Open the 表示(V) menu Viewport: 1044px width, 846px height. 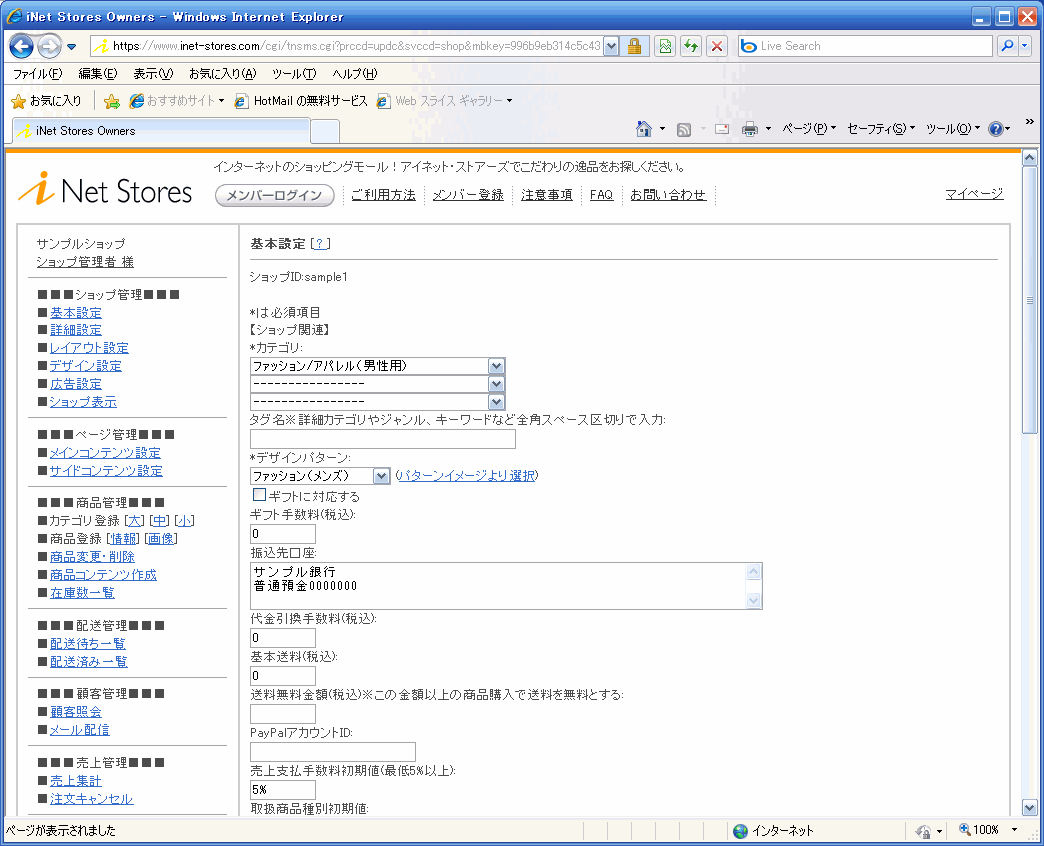click(x=152, y=74)
